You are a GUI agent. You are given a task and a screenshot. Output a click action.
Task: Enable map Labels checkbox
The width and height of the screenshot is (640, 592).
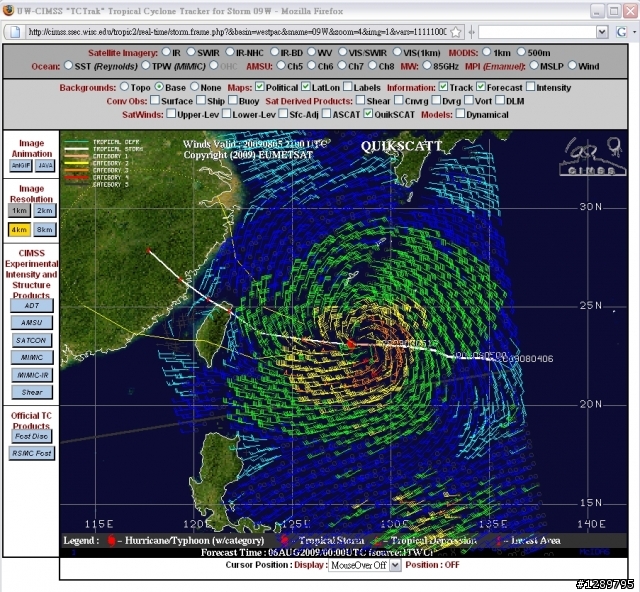[x=347, y=87]
